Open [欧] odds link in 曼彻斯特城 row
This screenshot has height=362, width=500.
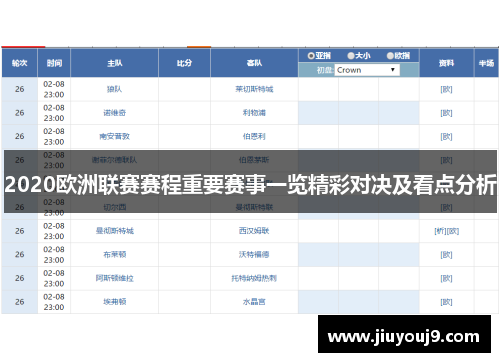(x=453, y=231)
